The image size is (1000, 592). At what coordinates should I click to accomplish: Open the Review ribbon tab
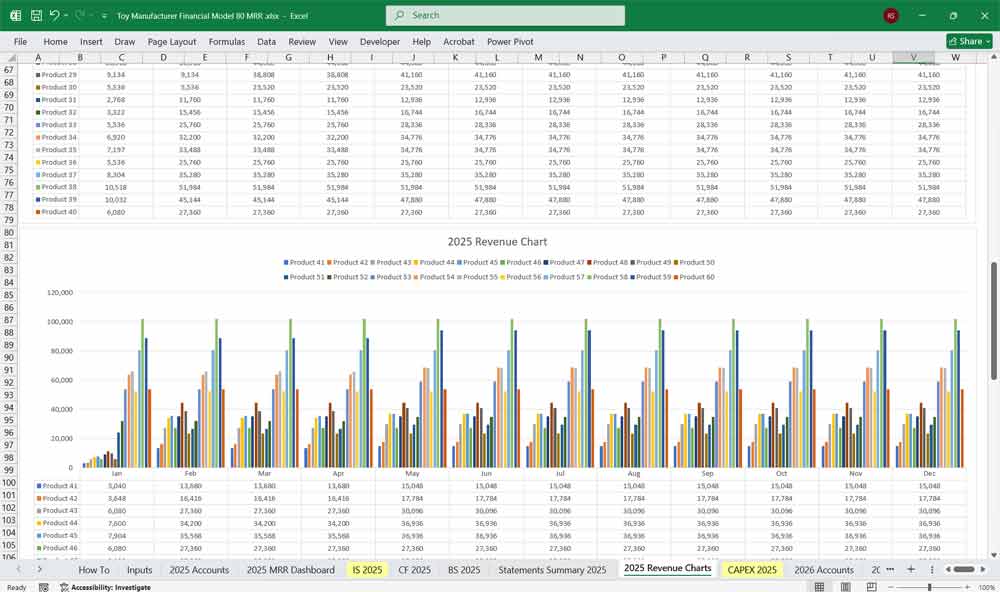click(302, 41)
